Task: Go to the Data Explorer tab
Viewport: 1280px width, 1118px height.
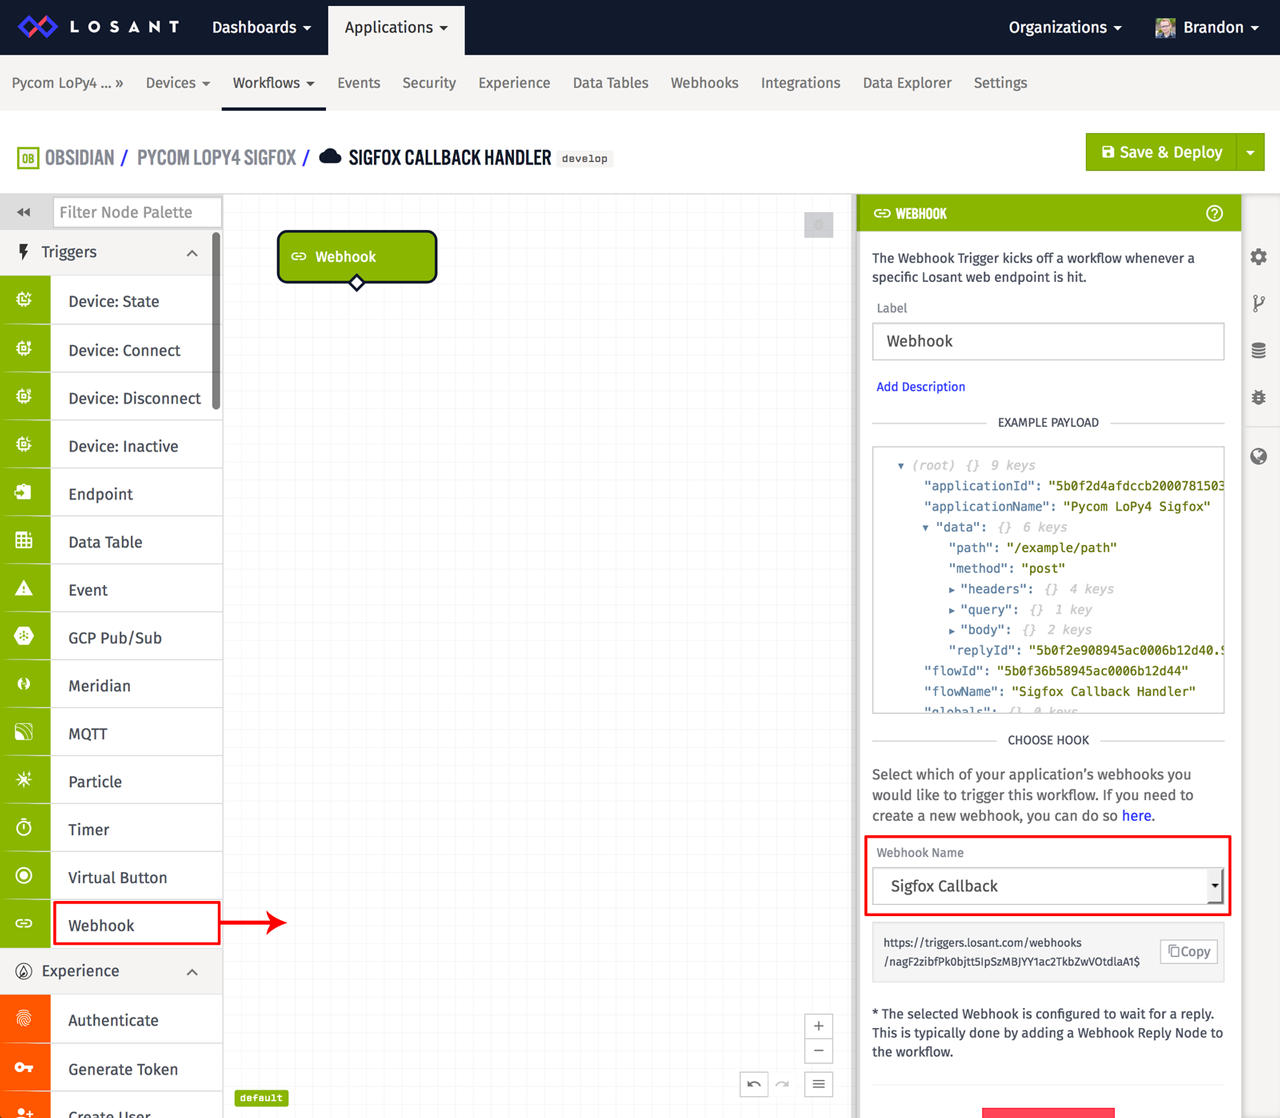Action: click(907, 83)
